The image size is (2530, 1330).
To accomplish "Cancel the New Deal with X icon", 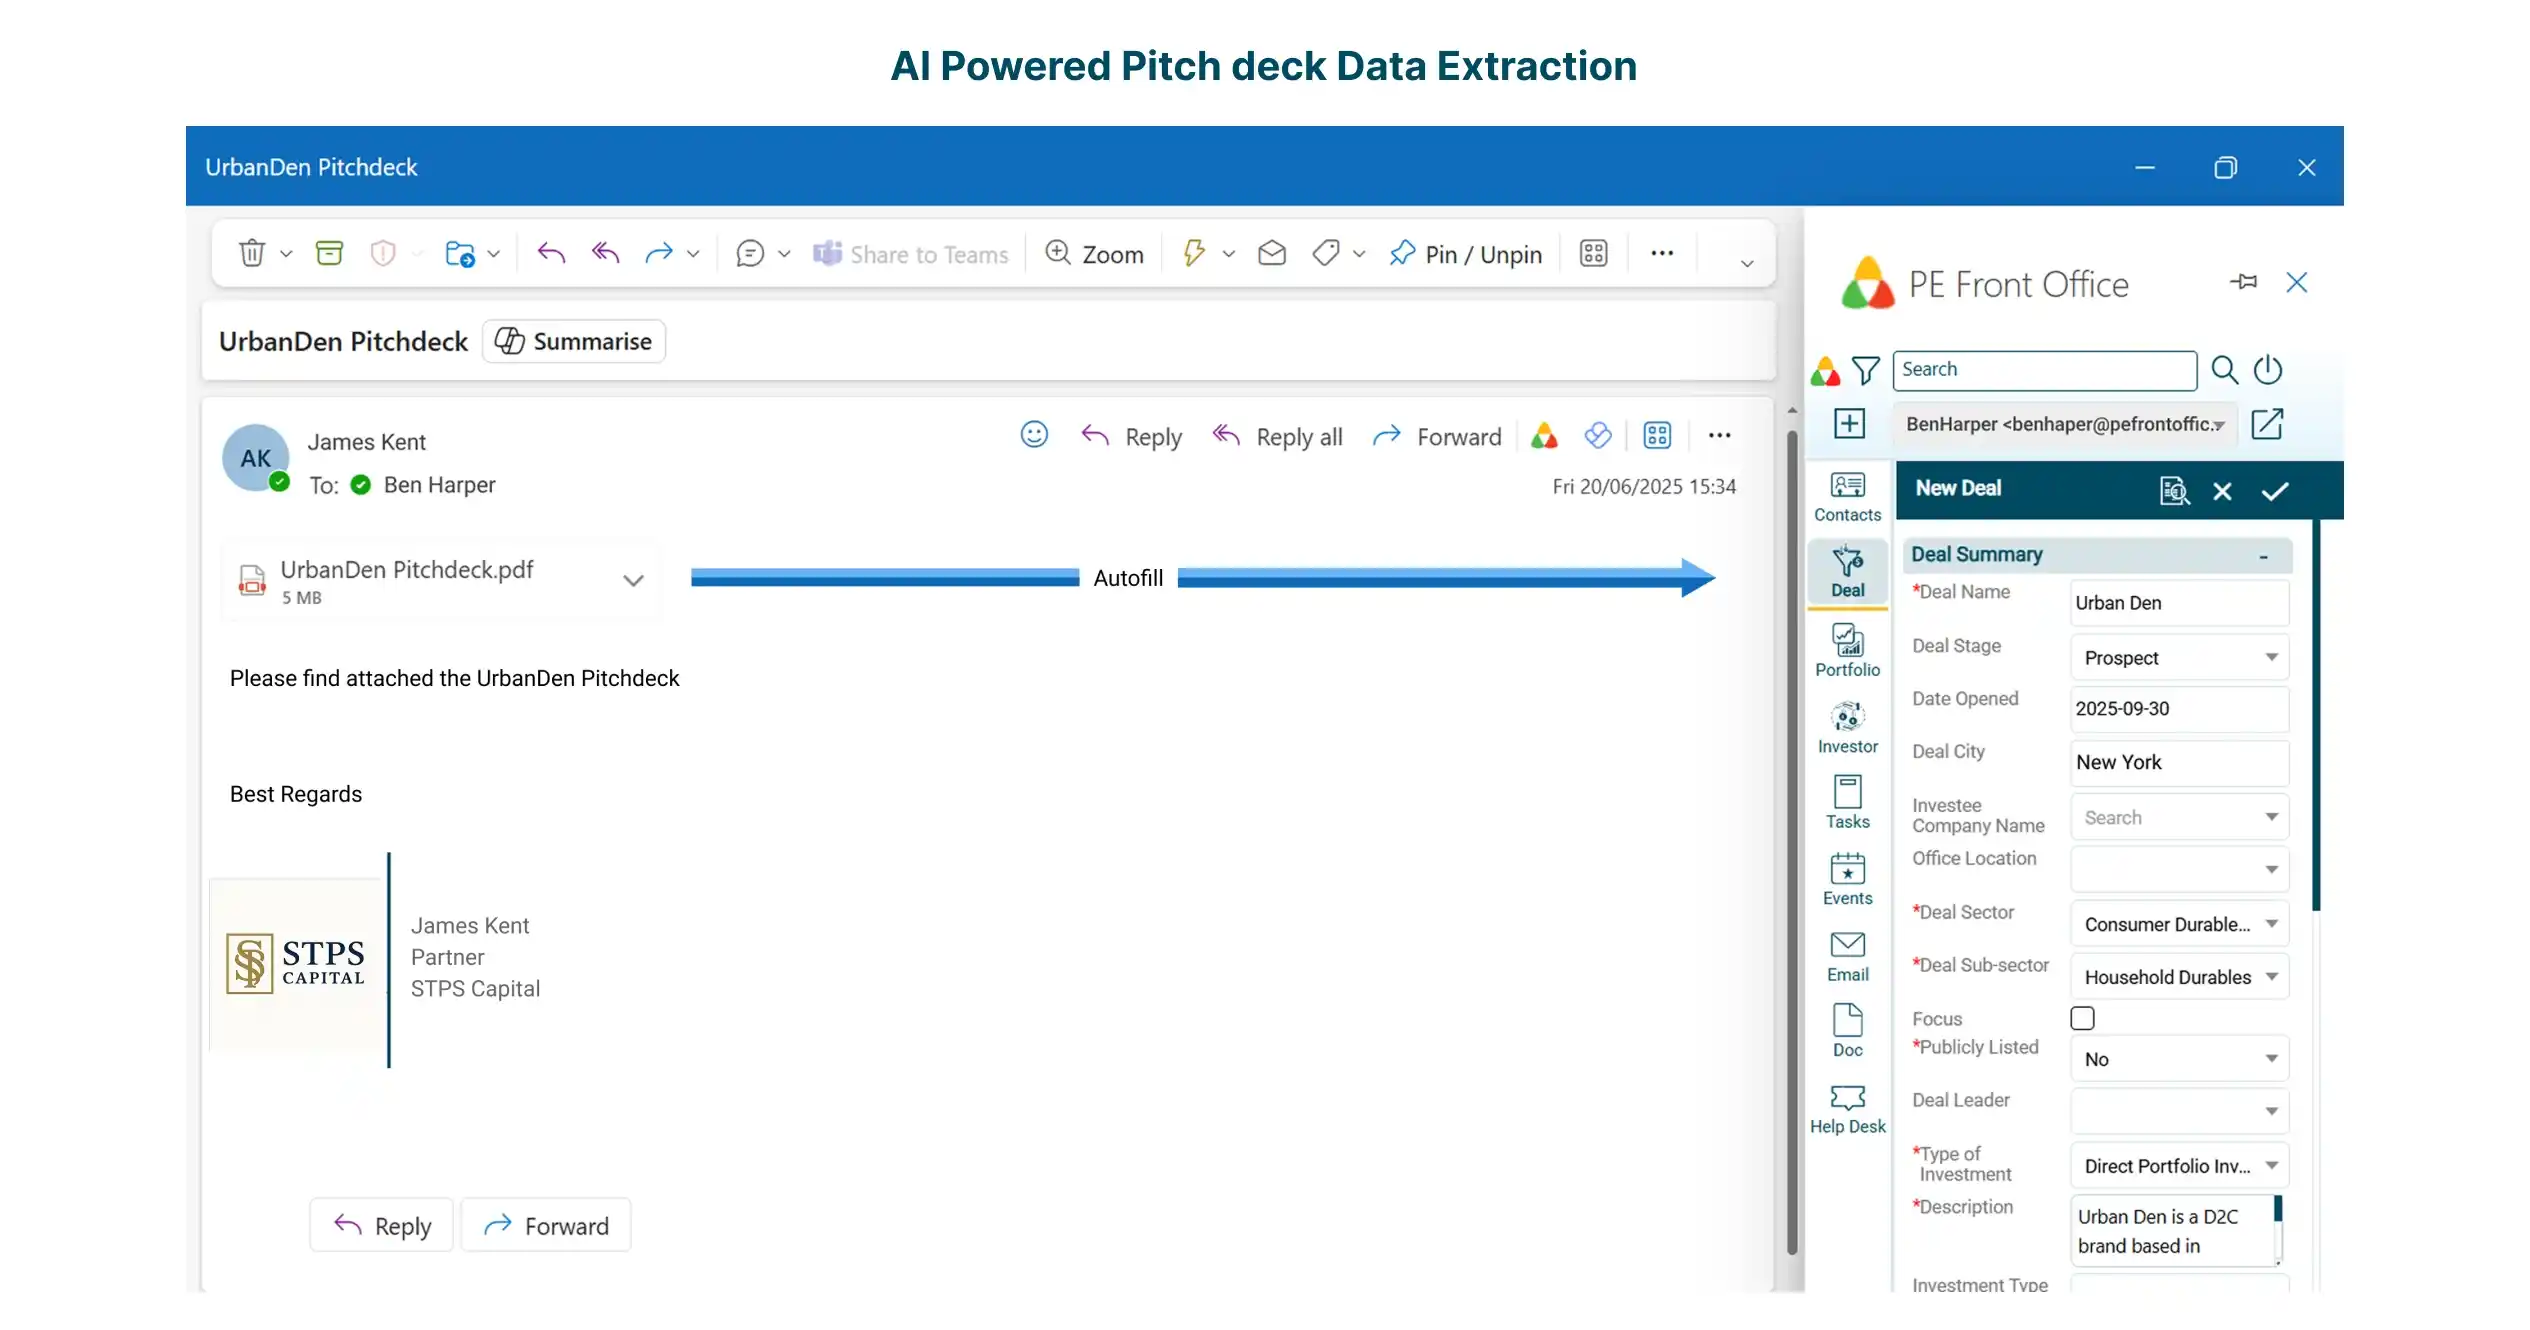I will pyautogui.click(x=2222, y=491).
